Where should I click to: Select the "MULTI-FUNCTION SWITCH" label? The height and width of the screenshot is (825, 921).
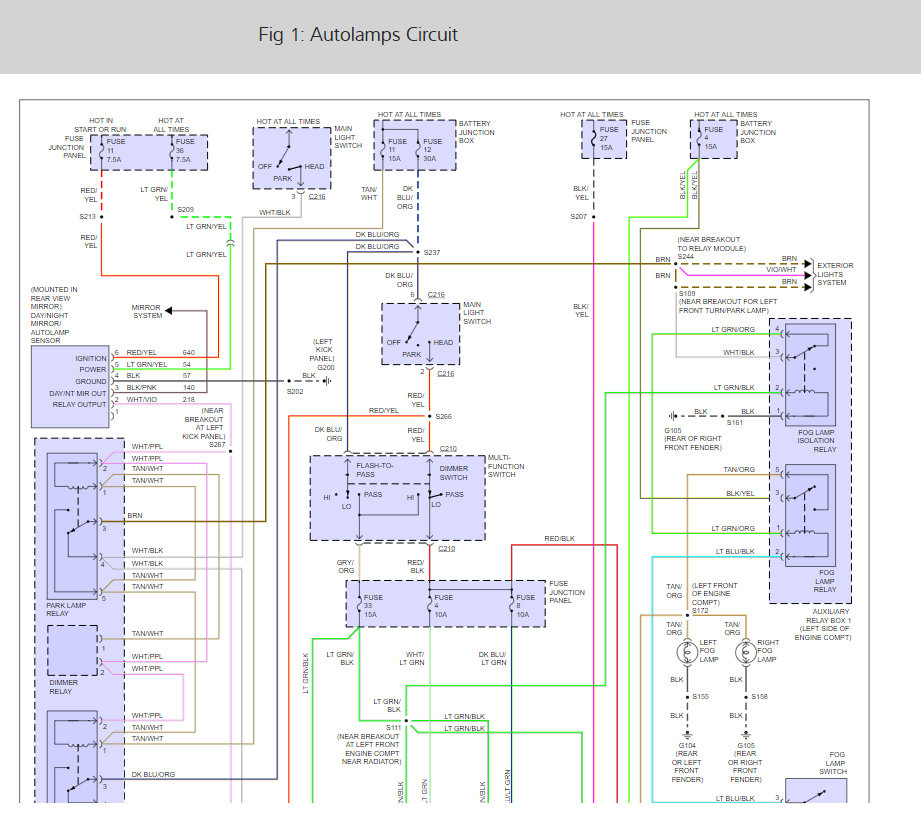(x=506, y=466)
